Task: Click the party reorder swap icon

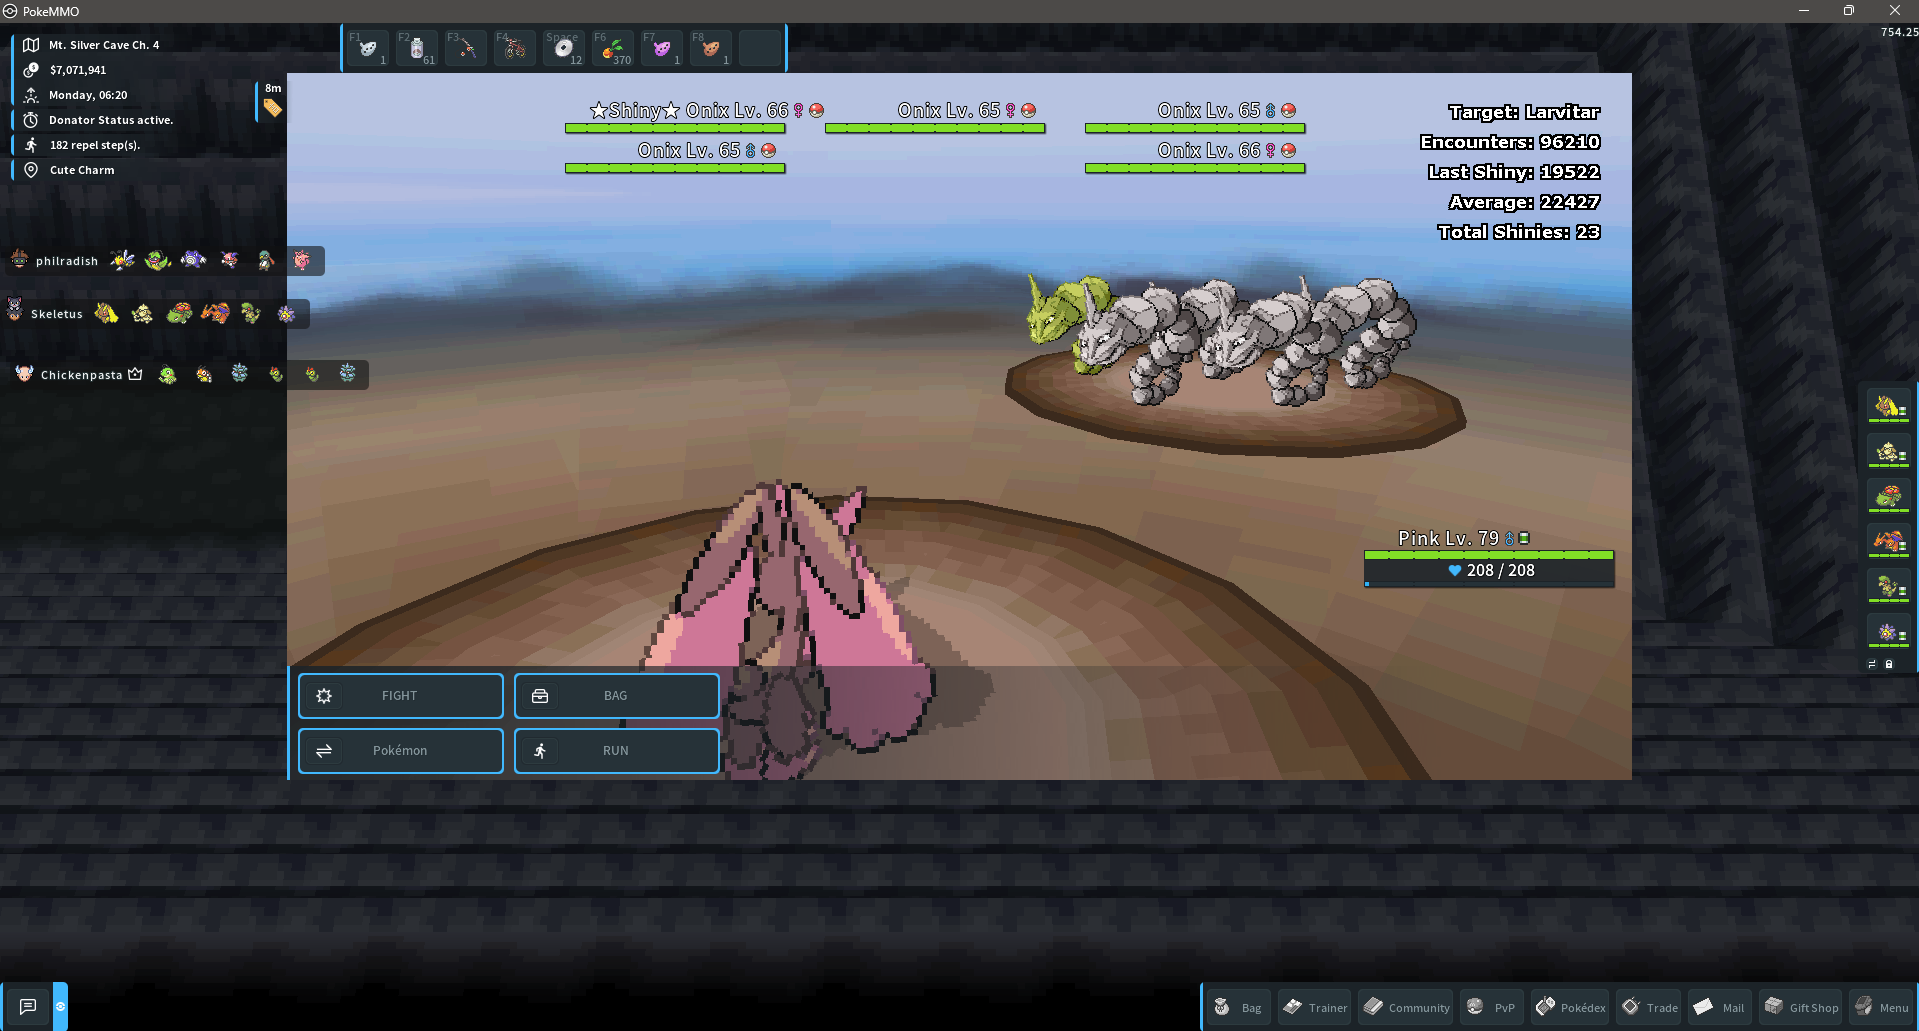Action: [1872, 664]
